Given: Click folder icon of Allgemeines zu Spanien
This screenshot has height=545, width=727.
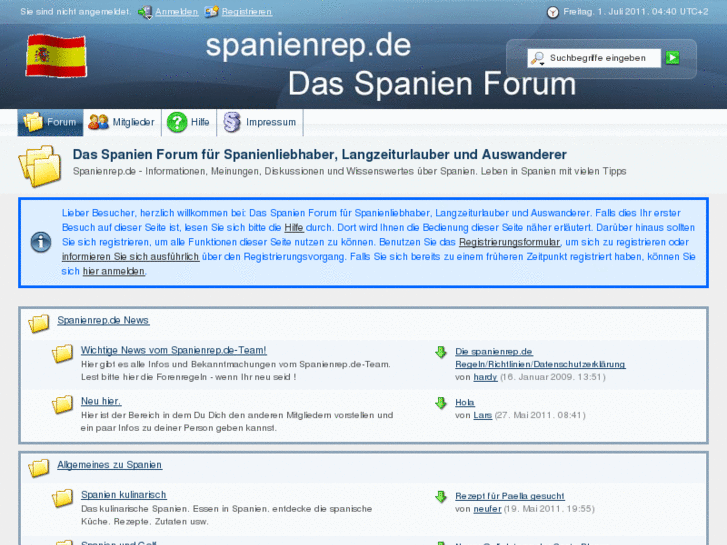Looking at the screenshot, I should coord(38,468).
